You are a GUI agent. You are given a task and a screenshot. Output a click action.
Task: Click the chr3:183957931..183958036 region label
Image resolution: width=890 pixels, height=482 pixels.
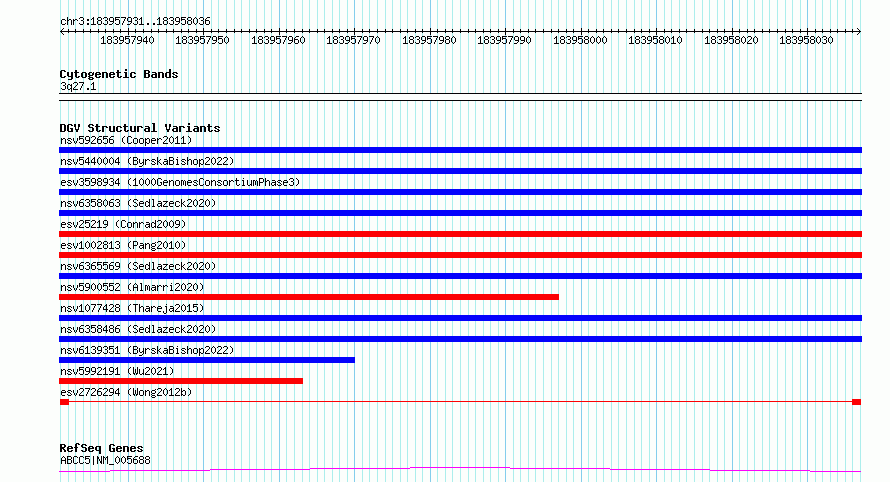point(135,22)
